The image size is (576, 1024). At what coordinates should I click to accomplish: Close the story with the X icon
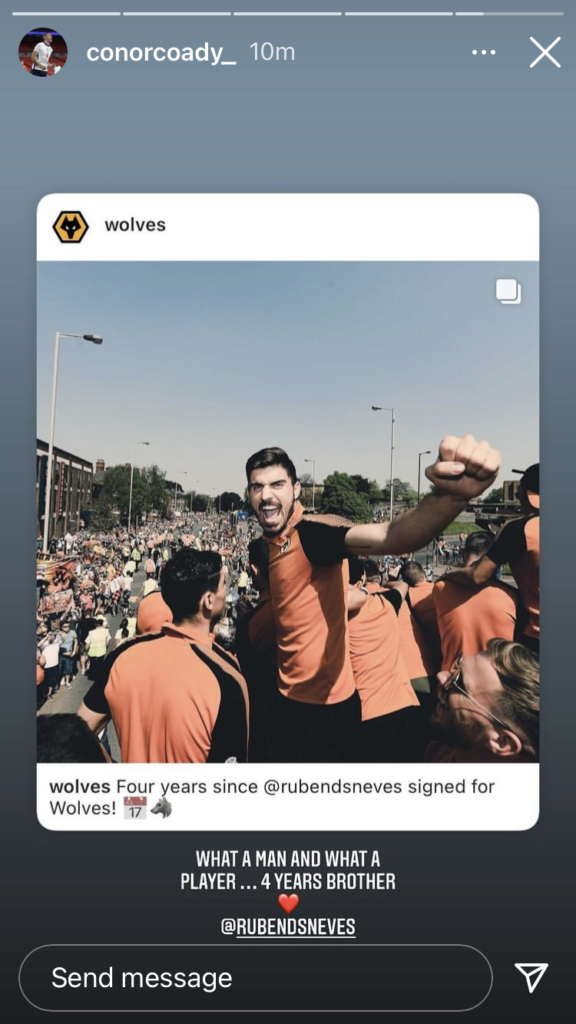(x=545, y=52)
